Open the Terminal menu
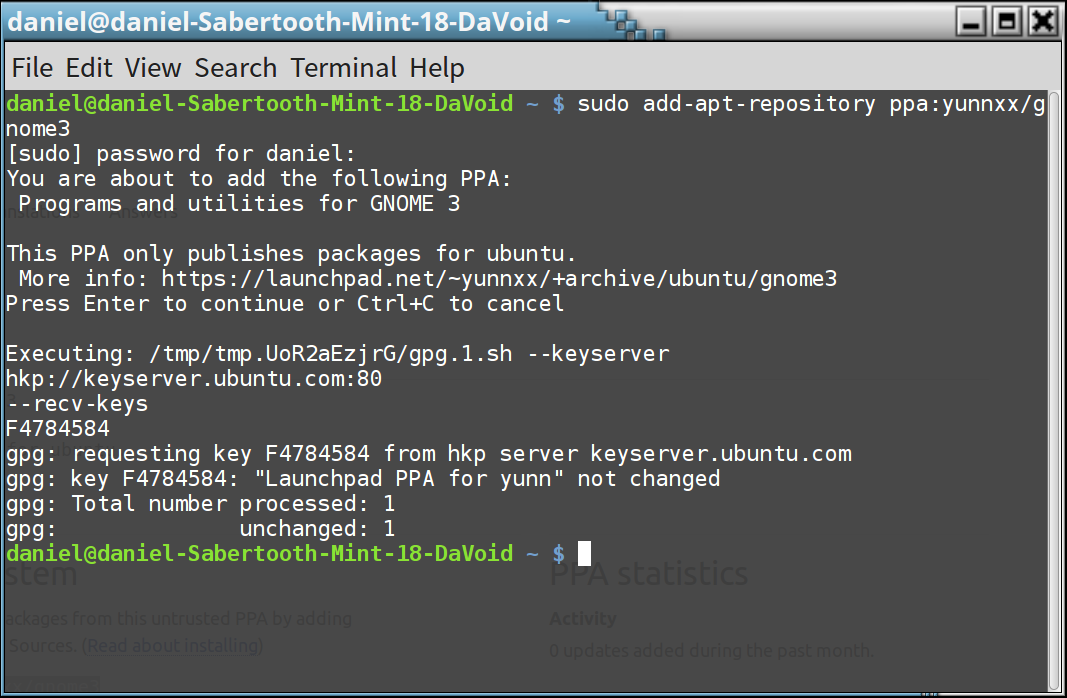Viewport: 1067px width, 698px height. click(x=344, y=68)
